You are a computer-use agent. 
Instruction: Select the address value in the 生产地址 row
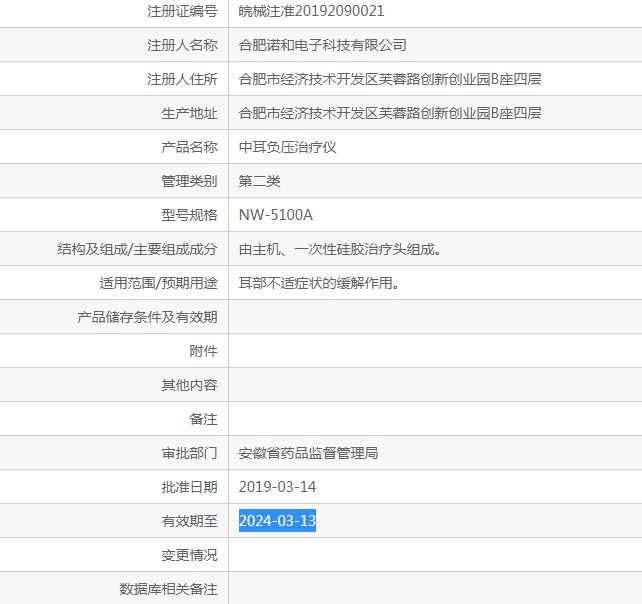(390, 113)
